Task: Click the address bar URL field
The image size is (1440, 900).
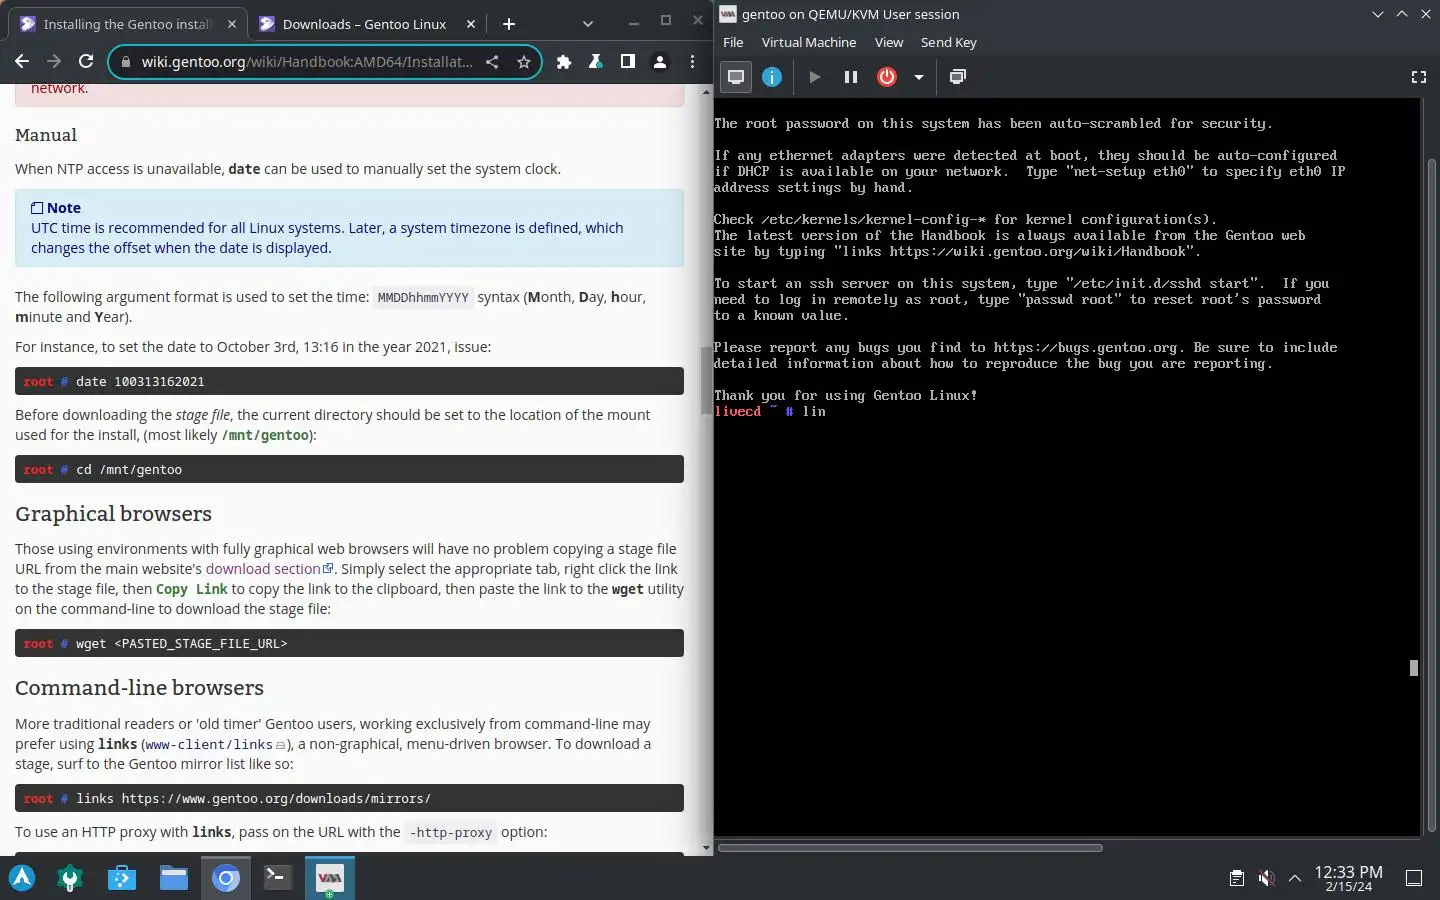Action: 306,62
